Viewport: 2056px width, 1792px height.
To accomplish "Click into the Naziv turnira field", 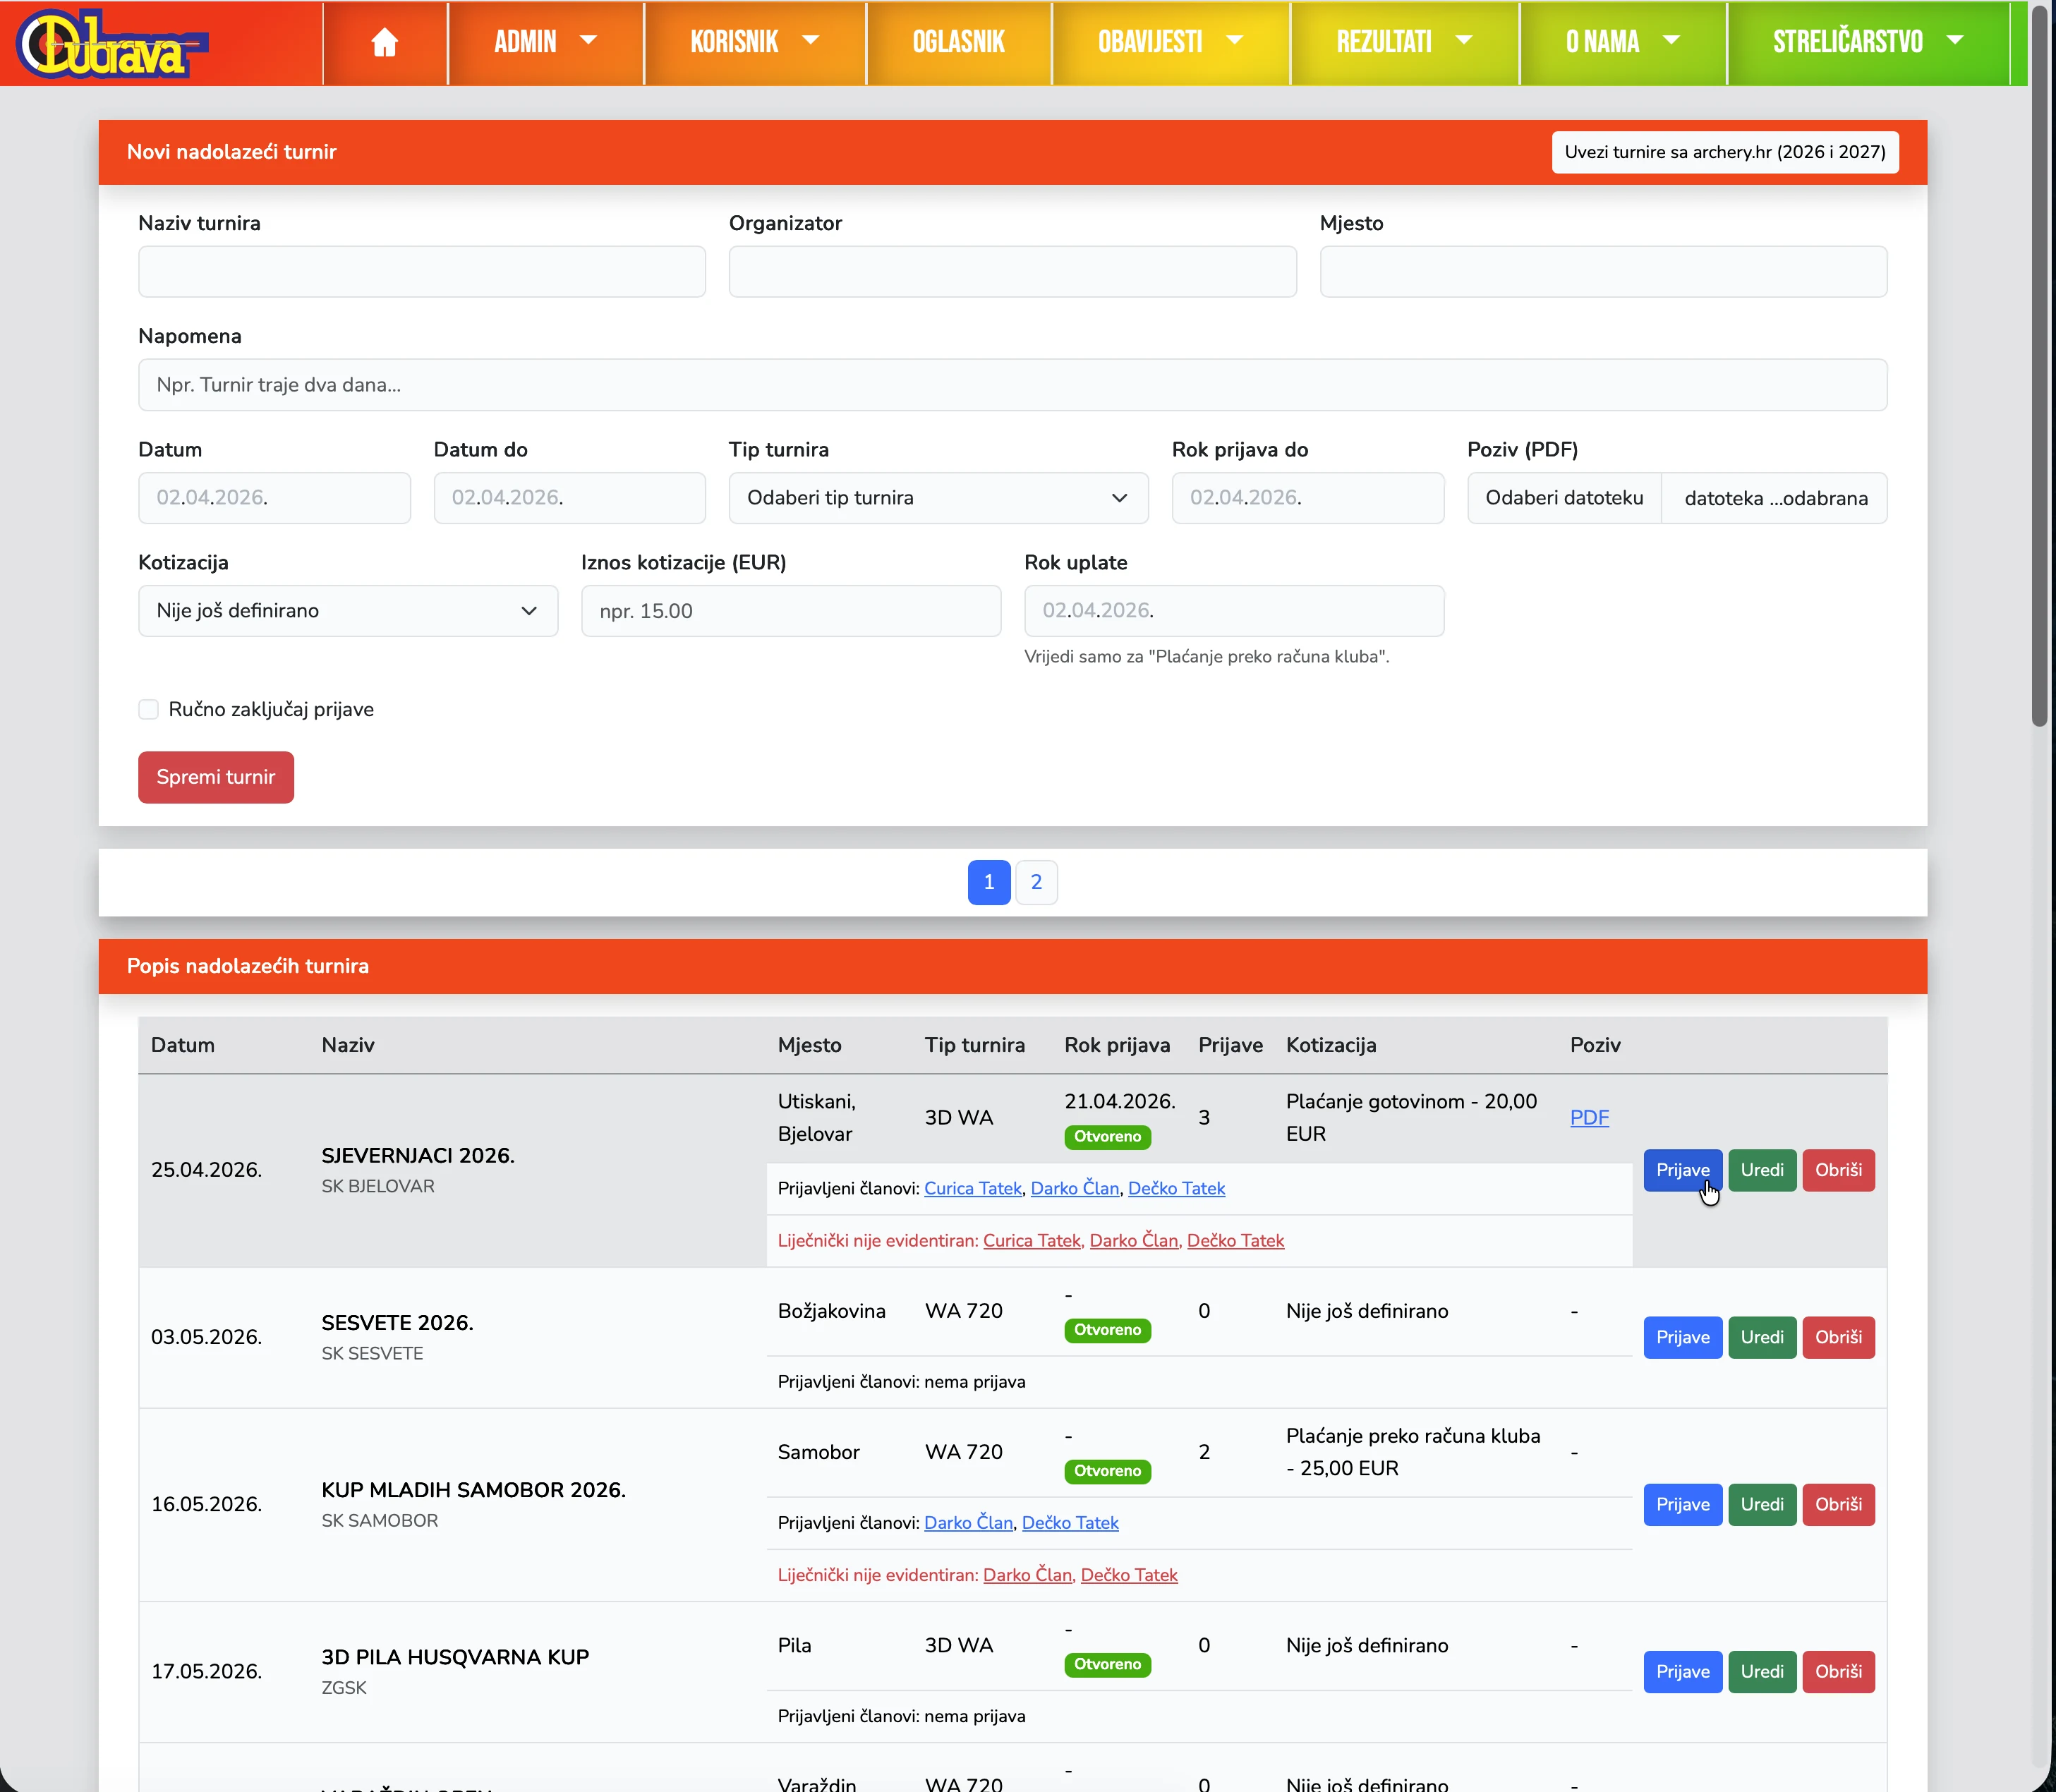I will [421, 272].
